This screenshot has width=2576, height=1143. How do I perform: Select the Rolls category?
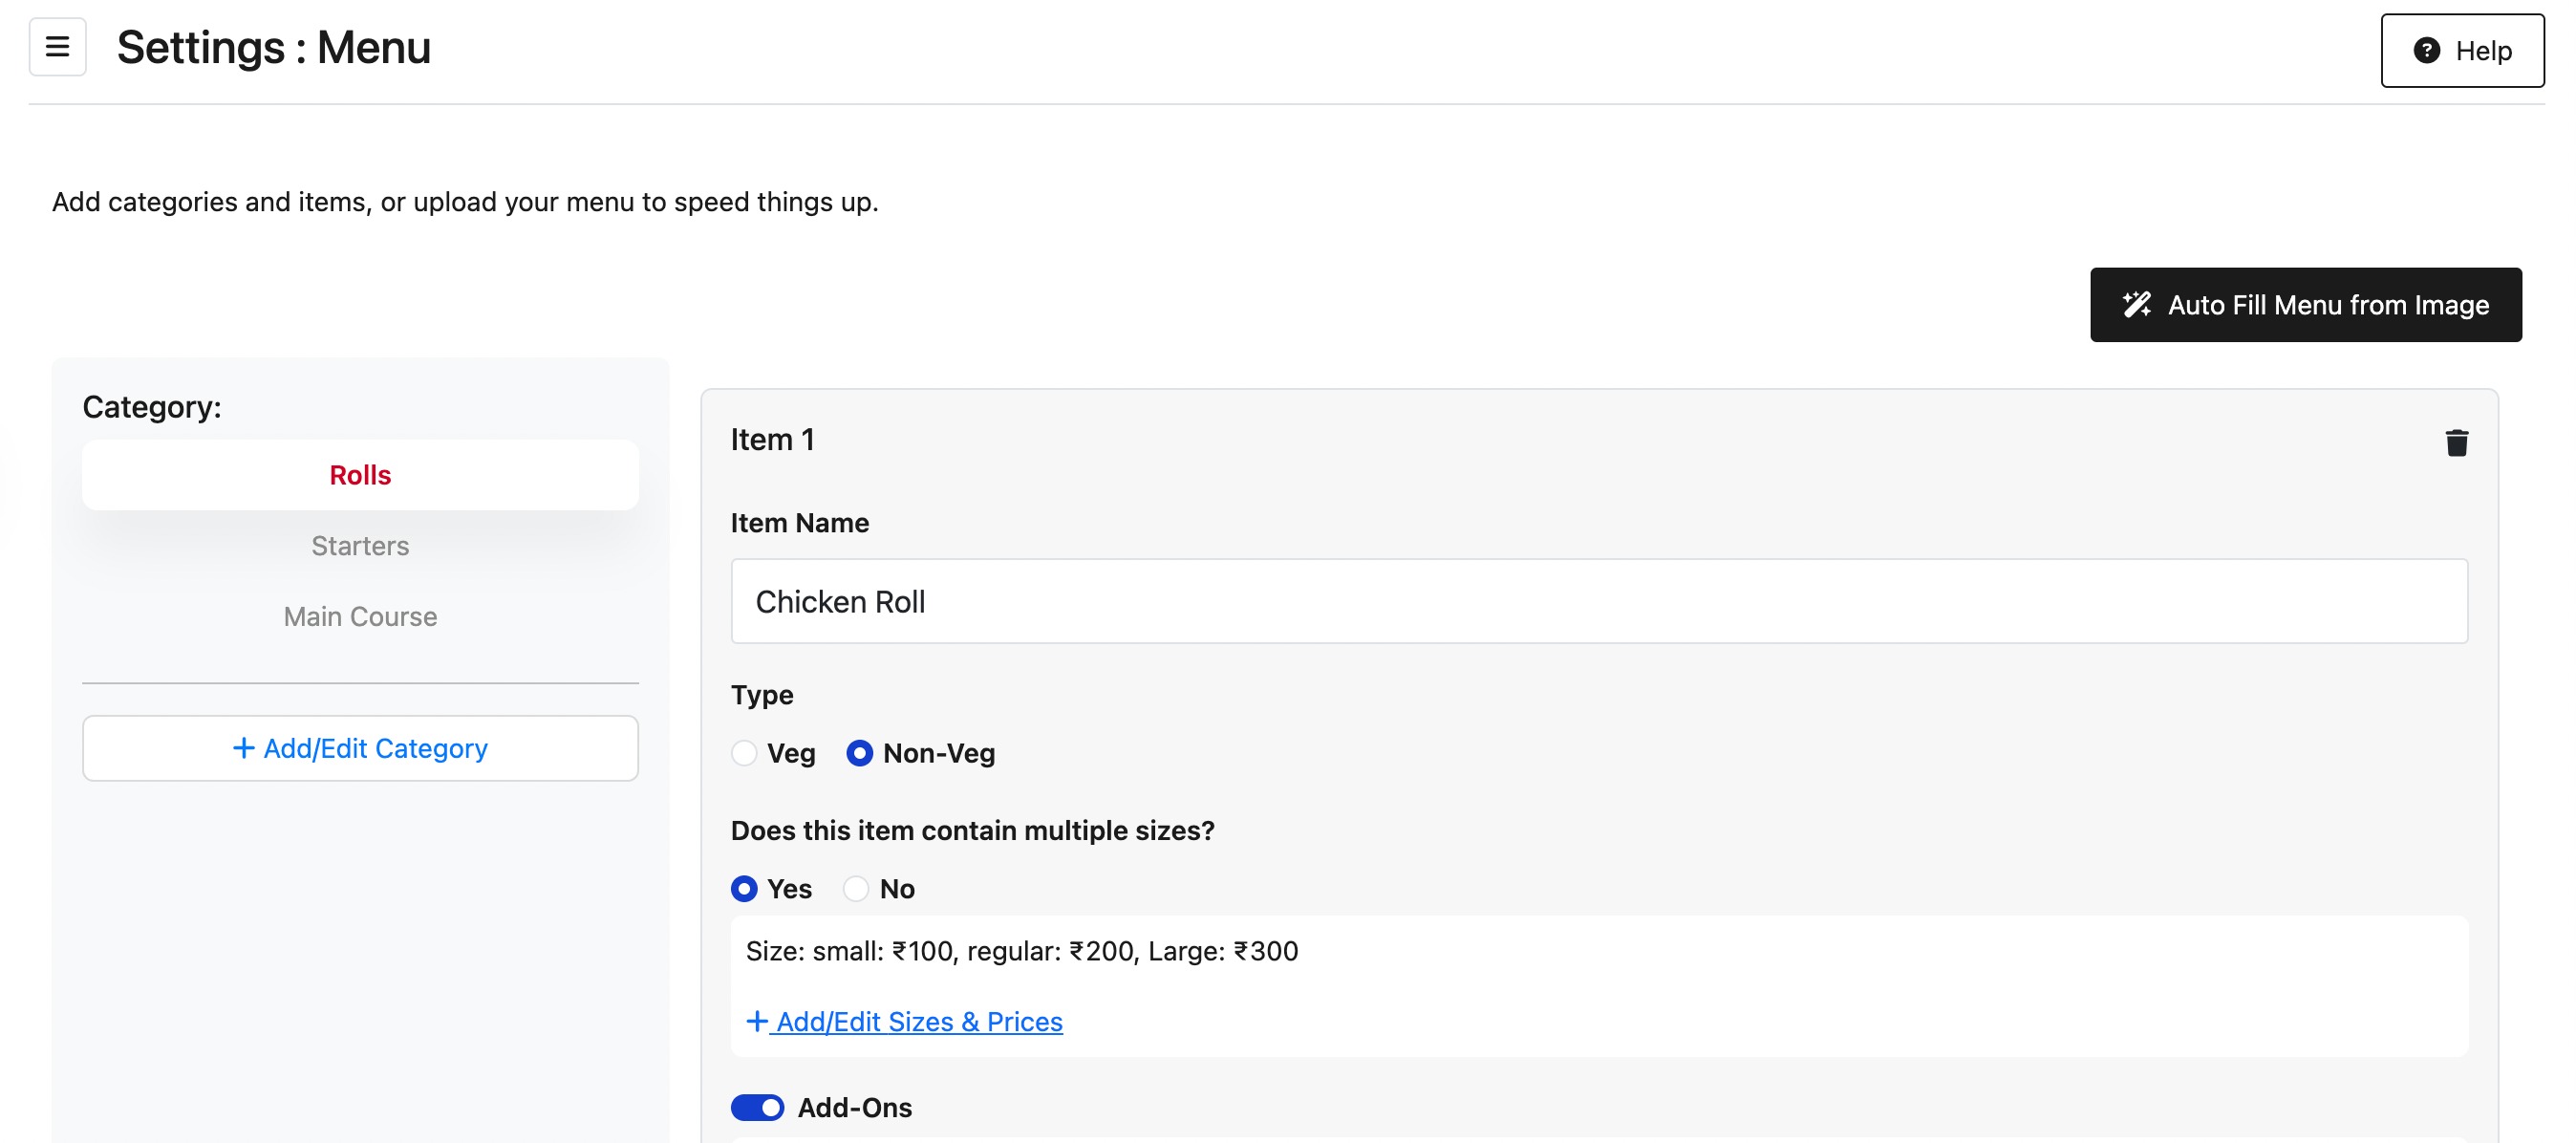(x=360, y=475)
